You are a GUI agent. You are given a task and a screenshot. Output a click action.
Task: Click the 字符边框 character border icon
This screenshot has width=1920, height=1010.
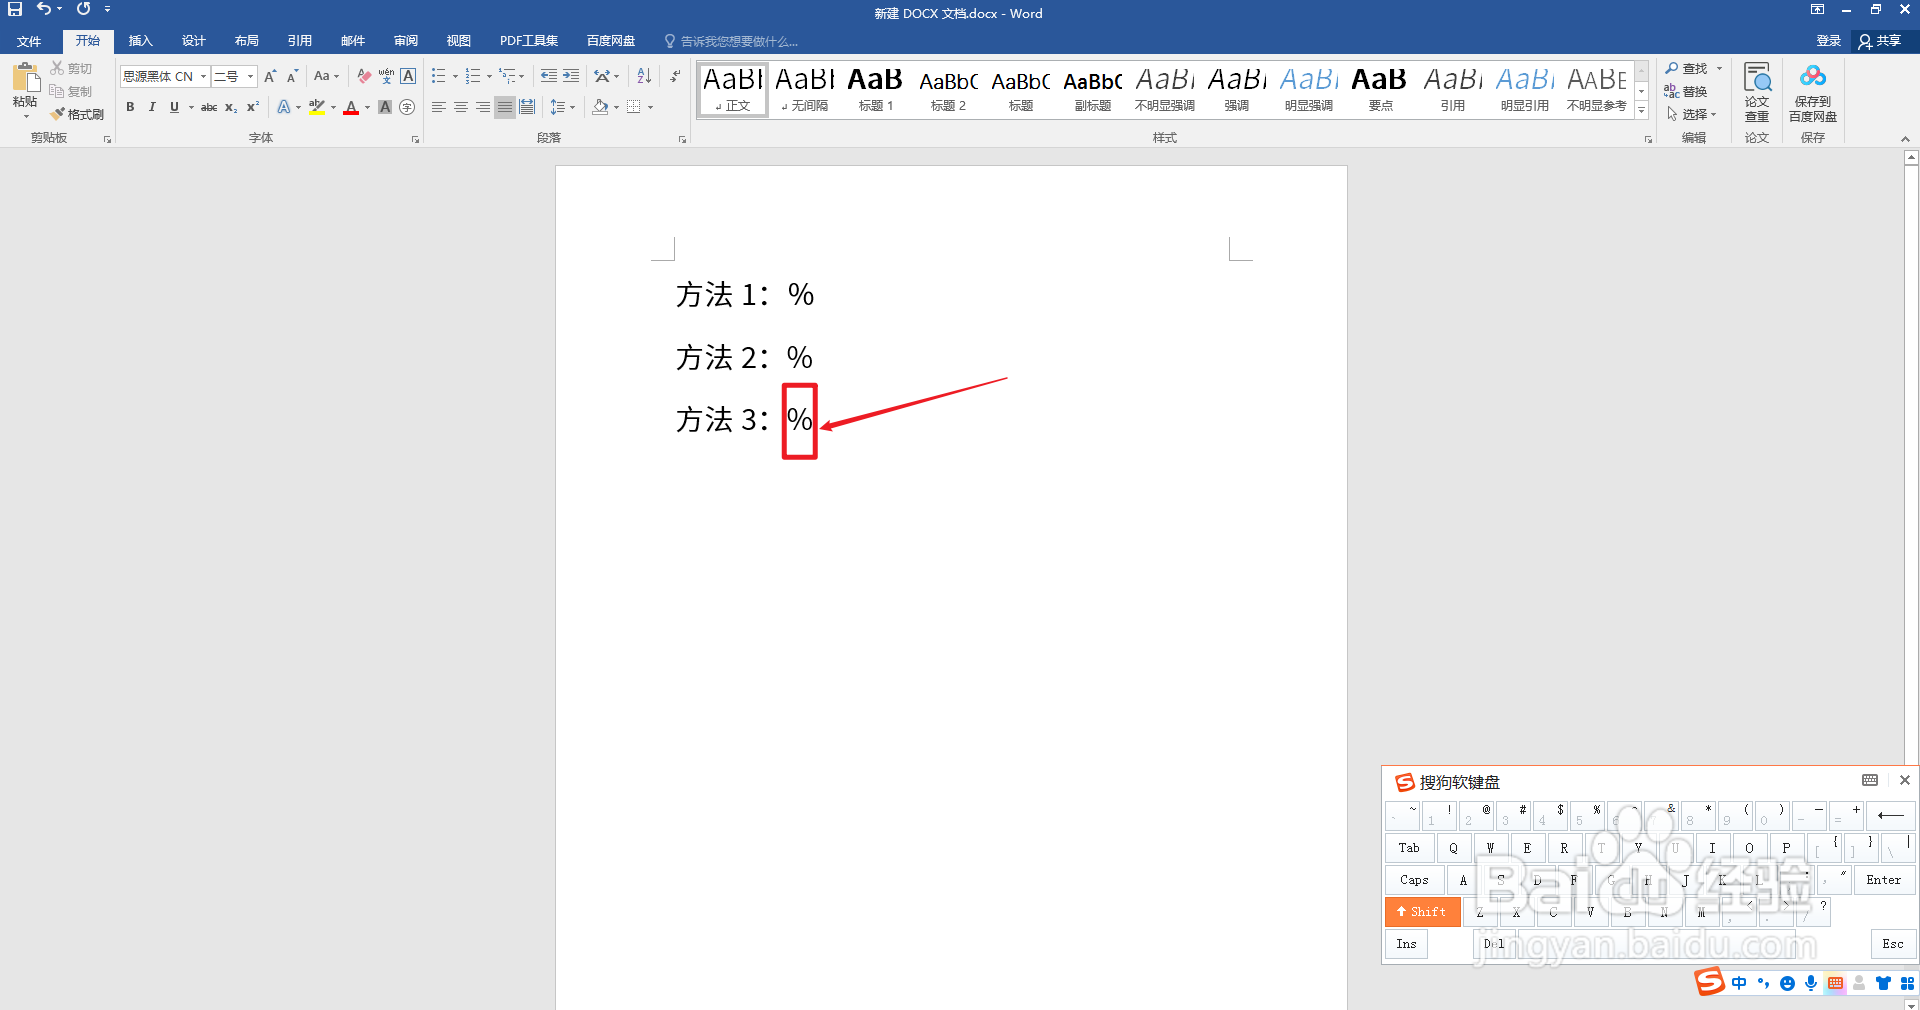pyautogui.click(x=407, y=75)
